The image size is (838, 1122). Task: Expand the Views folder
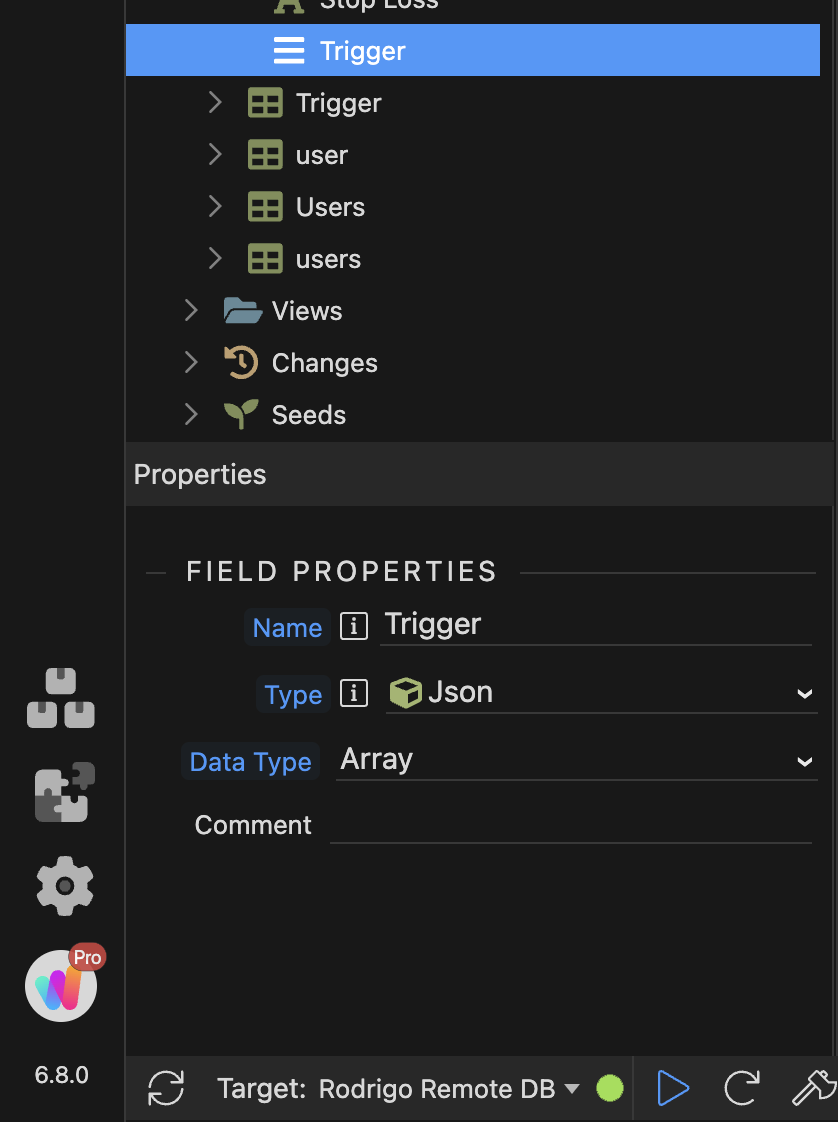(191, 311)
